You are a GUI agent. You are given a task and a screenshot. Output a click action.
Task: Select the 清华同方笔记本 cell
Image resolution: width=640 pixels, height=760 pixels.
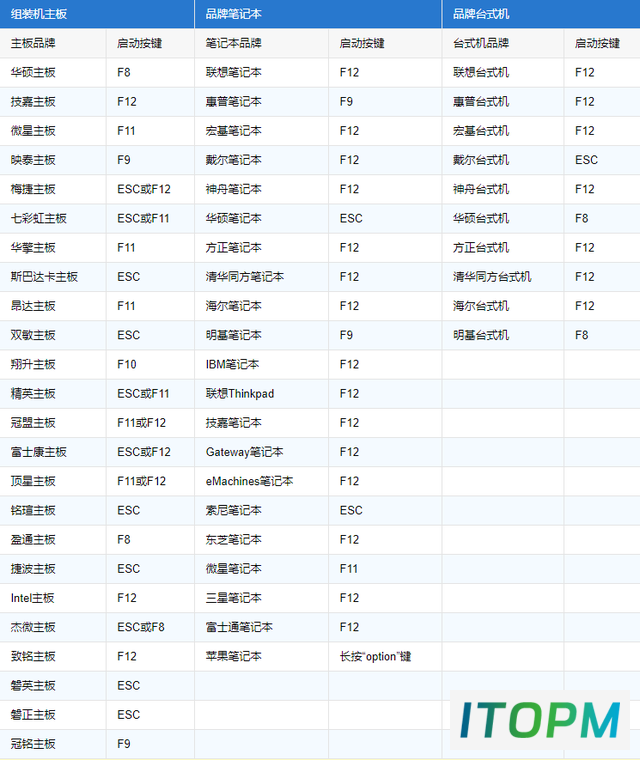(x=261, y=277)
